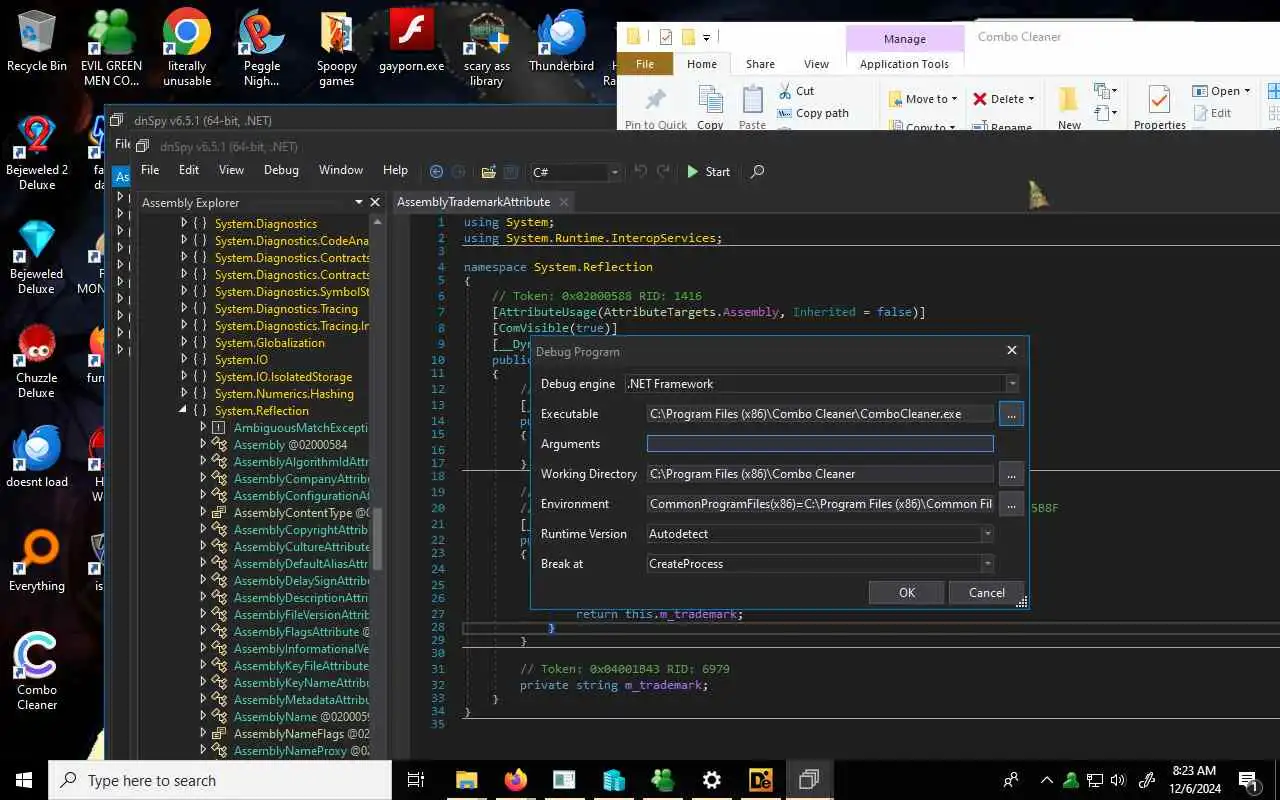
Task: Select the Bejeweled 2 Deluxe shortcut
Action: click(37, 152)
